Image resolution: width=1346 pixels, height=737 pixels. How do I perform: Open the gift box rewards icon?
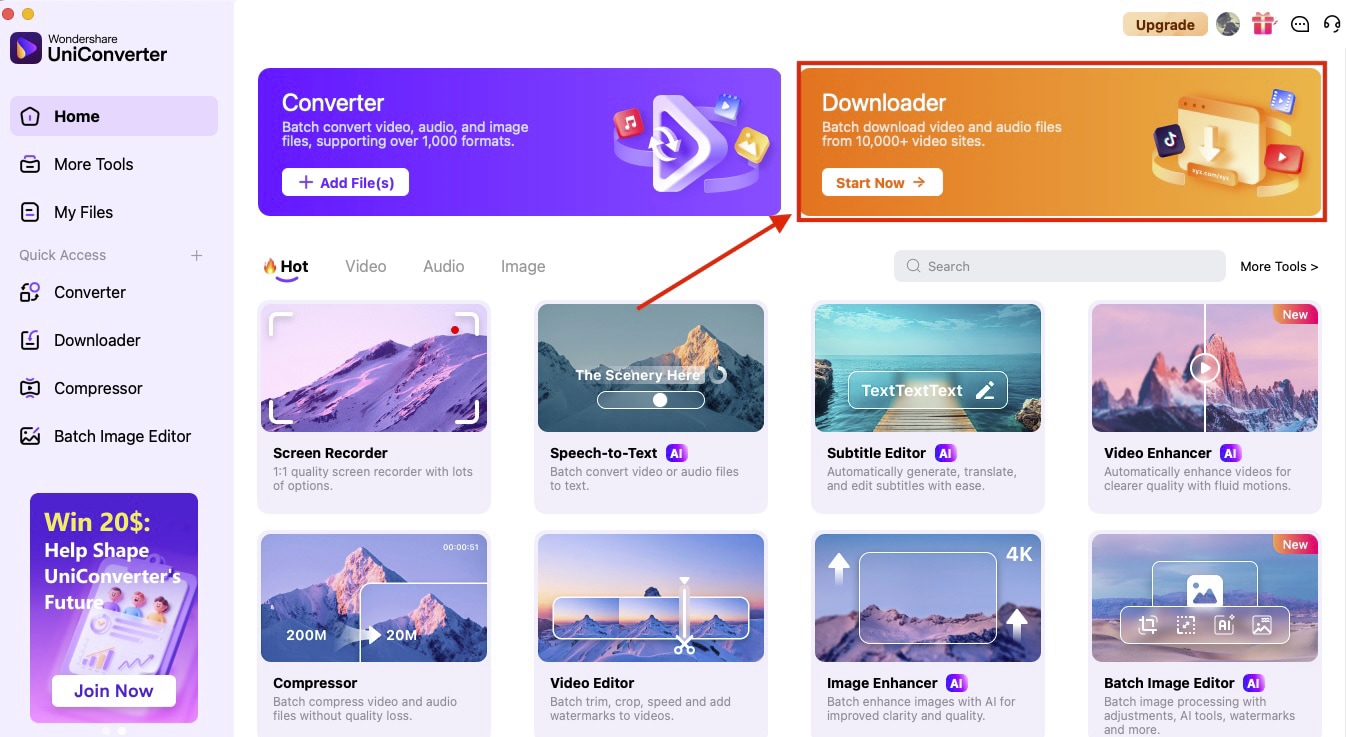(x=1264, y=24)
